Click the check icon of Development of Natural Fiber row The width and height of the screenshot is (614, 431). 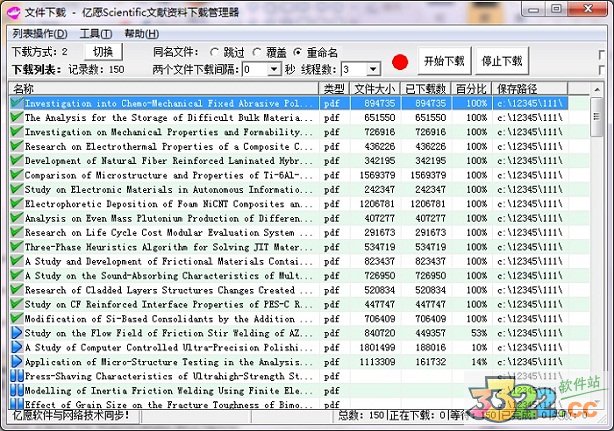[x=17, y=160]
